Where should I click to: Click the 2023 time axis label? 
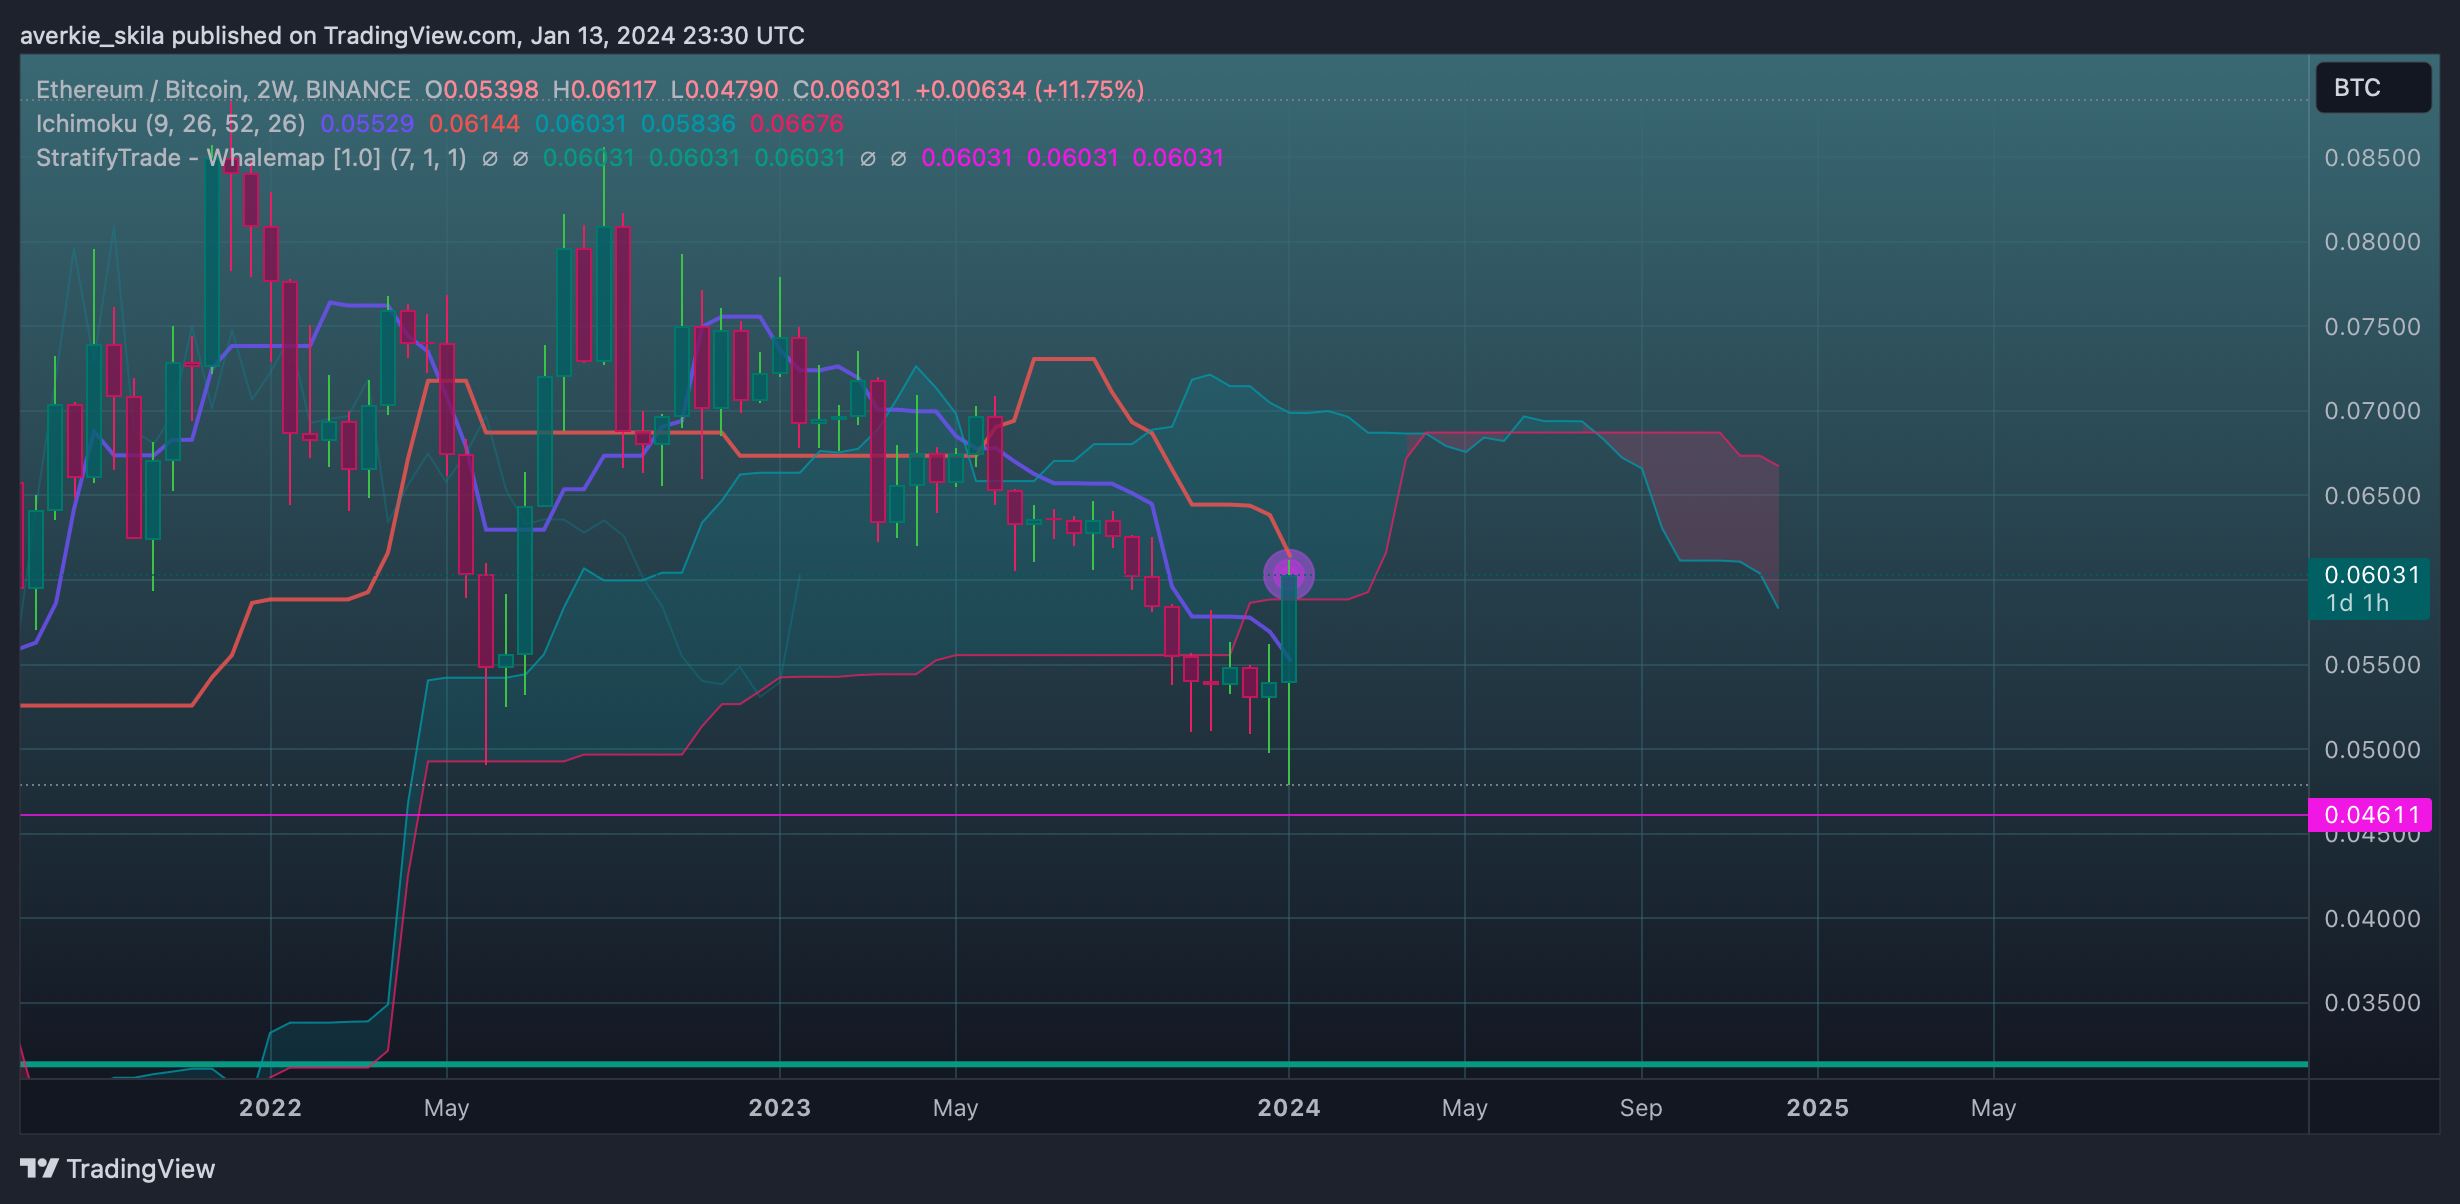coord(780,1108)
